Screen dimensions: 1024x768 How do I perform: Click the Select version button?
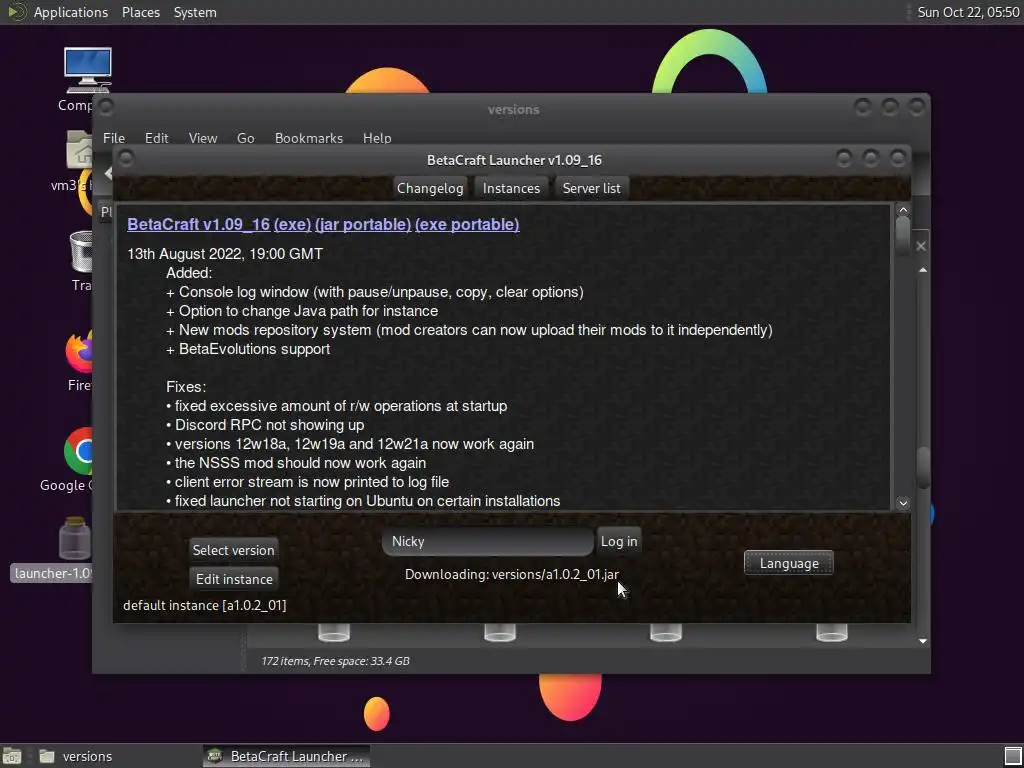click(233, 550)
